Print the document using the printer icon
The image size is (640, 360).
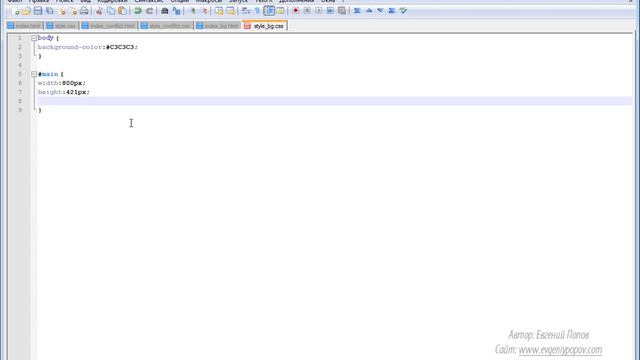[x=84, y=11]
